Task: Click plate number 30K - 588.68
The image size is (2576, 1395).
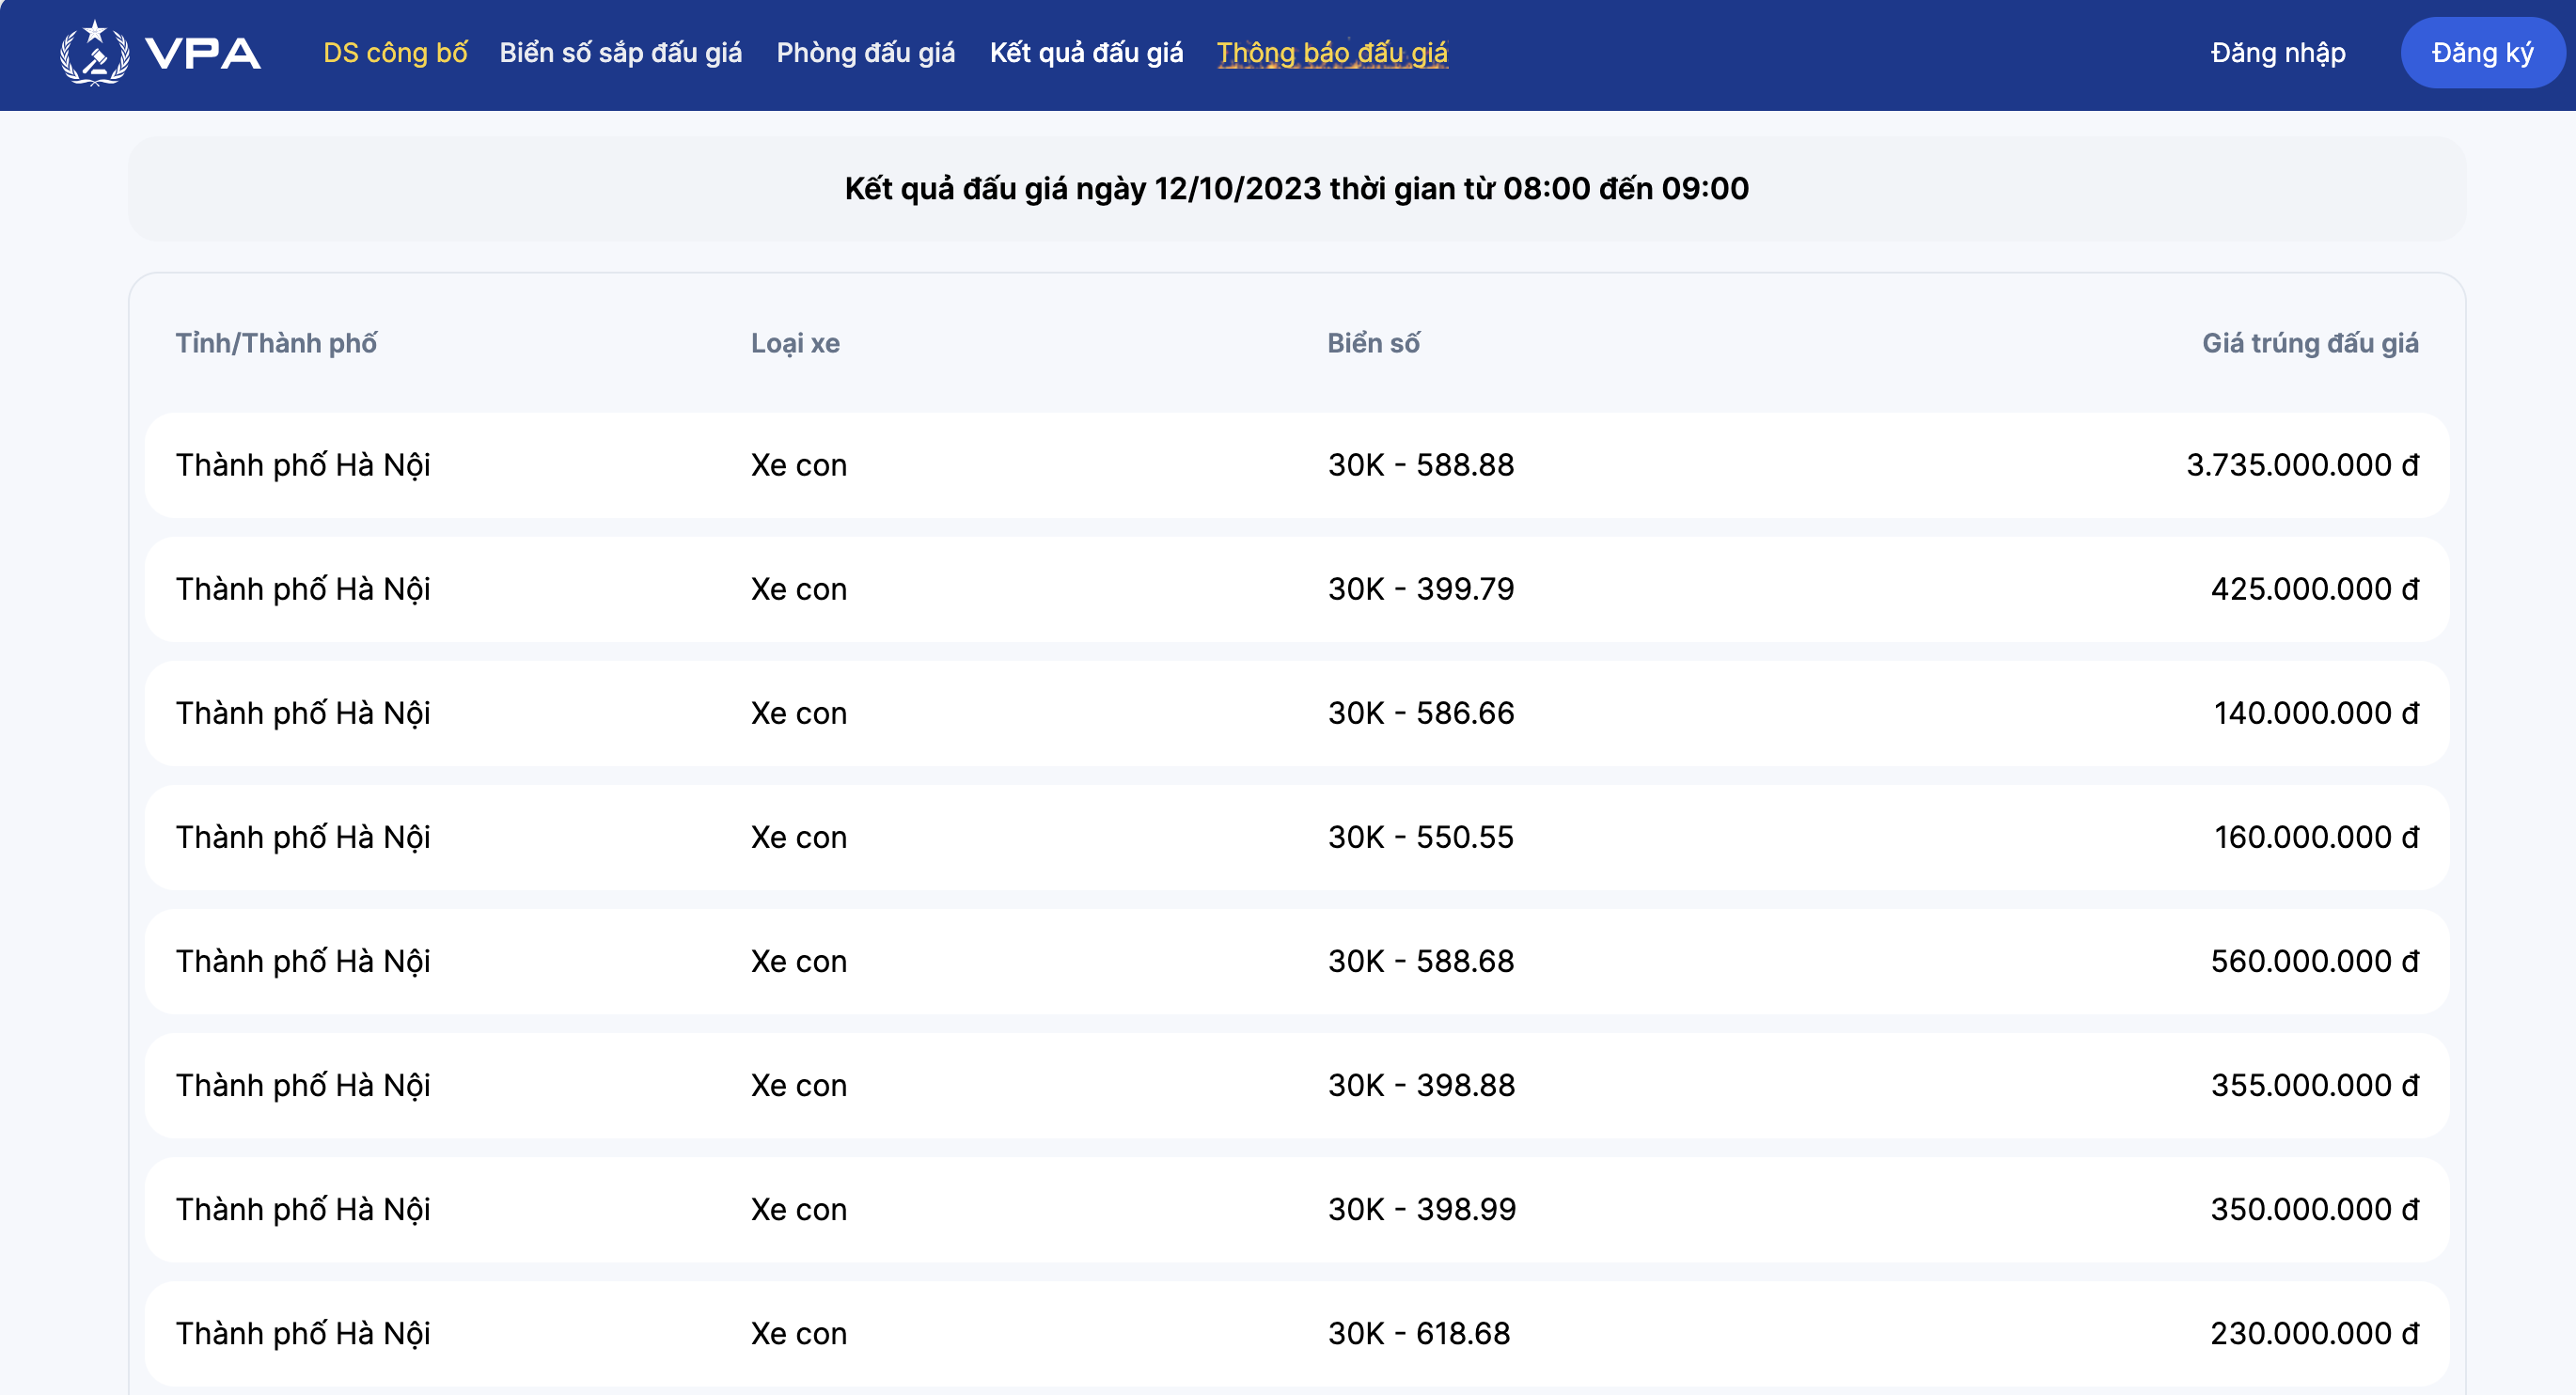Action: click(1420, 961)
